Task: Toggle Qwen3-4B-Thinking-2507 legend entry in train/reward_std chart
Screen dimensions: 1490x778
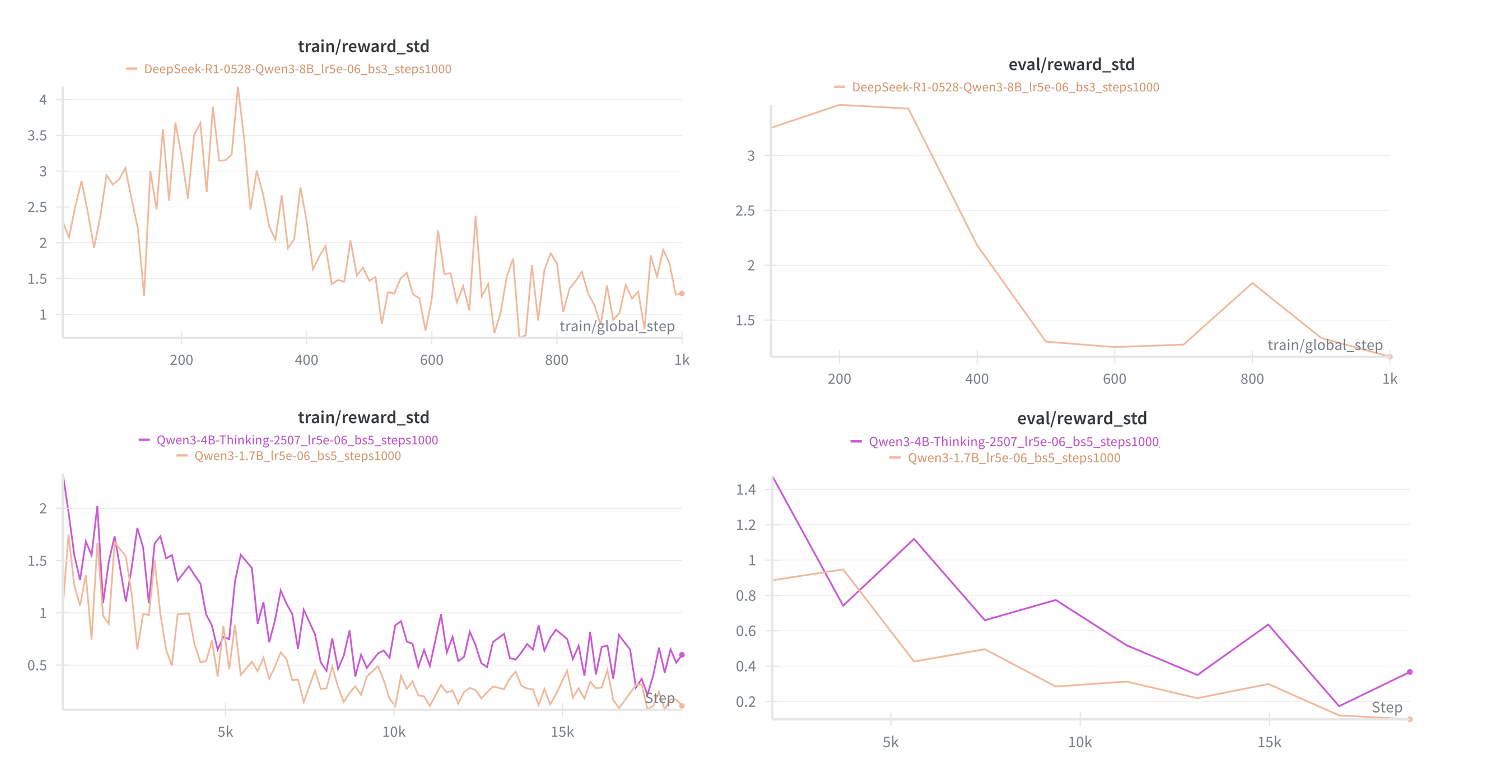Action: [297, 440]
